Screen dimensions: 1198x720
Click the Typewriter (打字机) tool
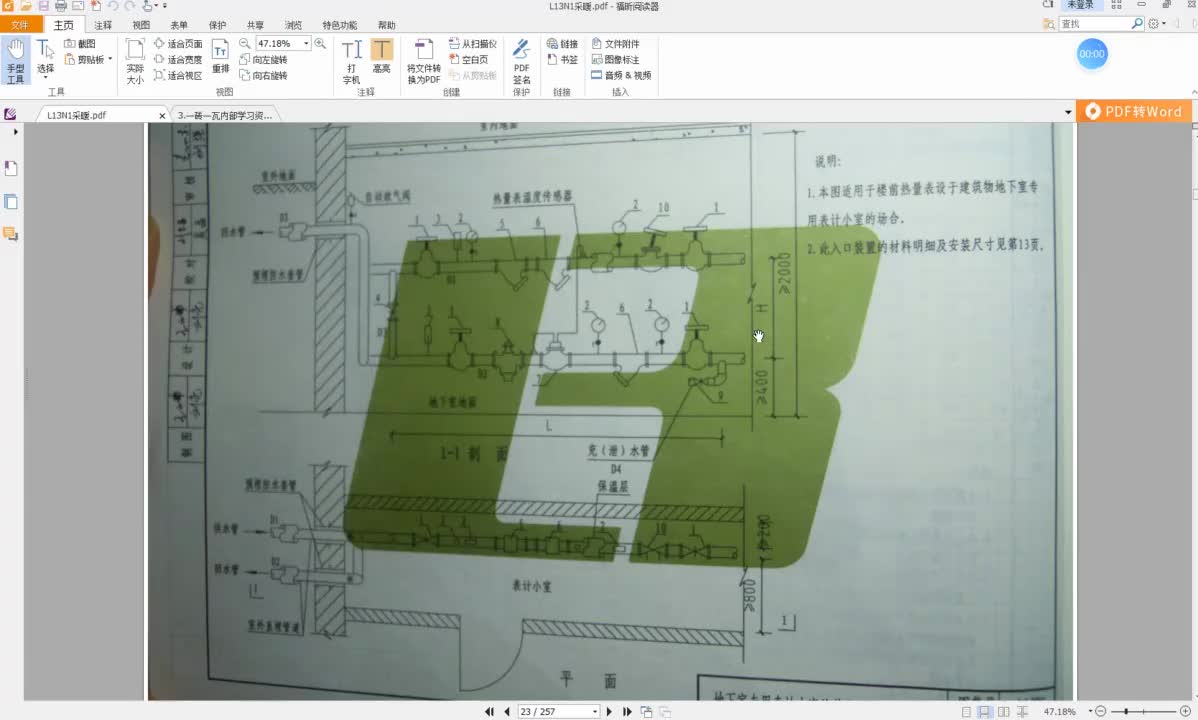(351, 61)
